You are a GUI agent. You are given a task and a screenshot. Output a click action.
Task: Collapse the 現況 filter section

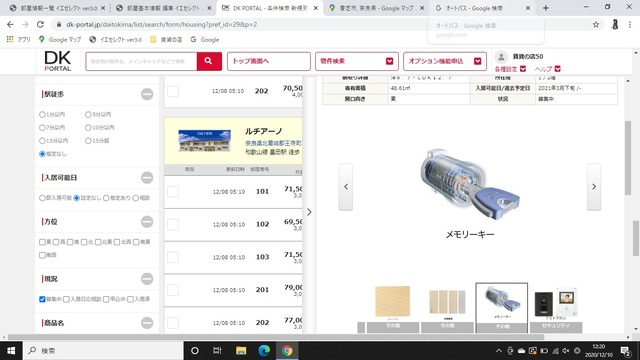click(x=147, y=279)
